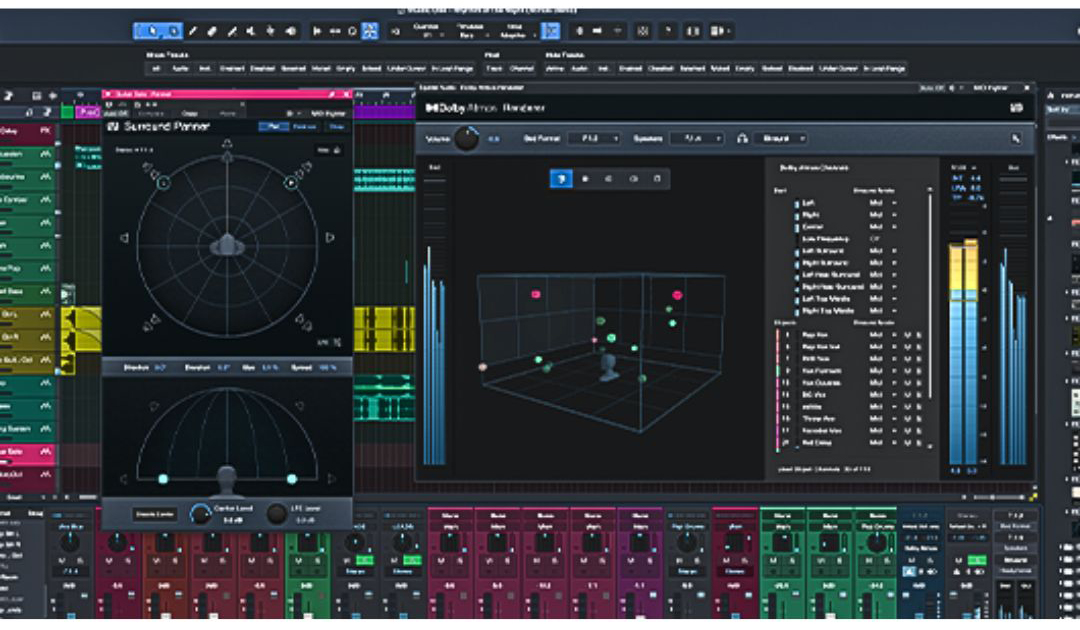Click the Elevation value in Surround Panner
Screen dimensions: 1080x630
223,368
